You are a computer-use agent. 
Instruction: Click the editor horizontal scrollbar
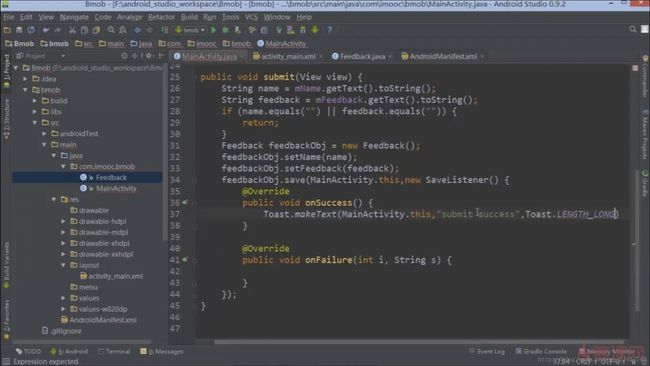pyautogui.click(x=419, y=342)
